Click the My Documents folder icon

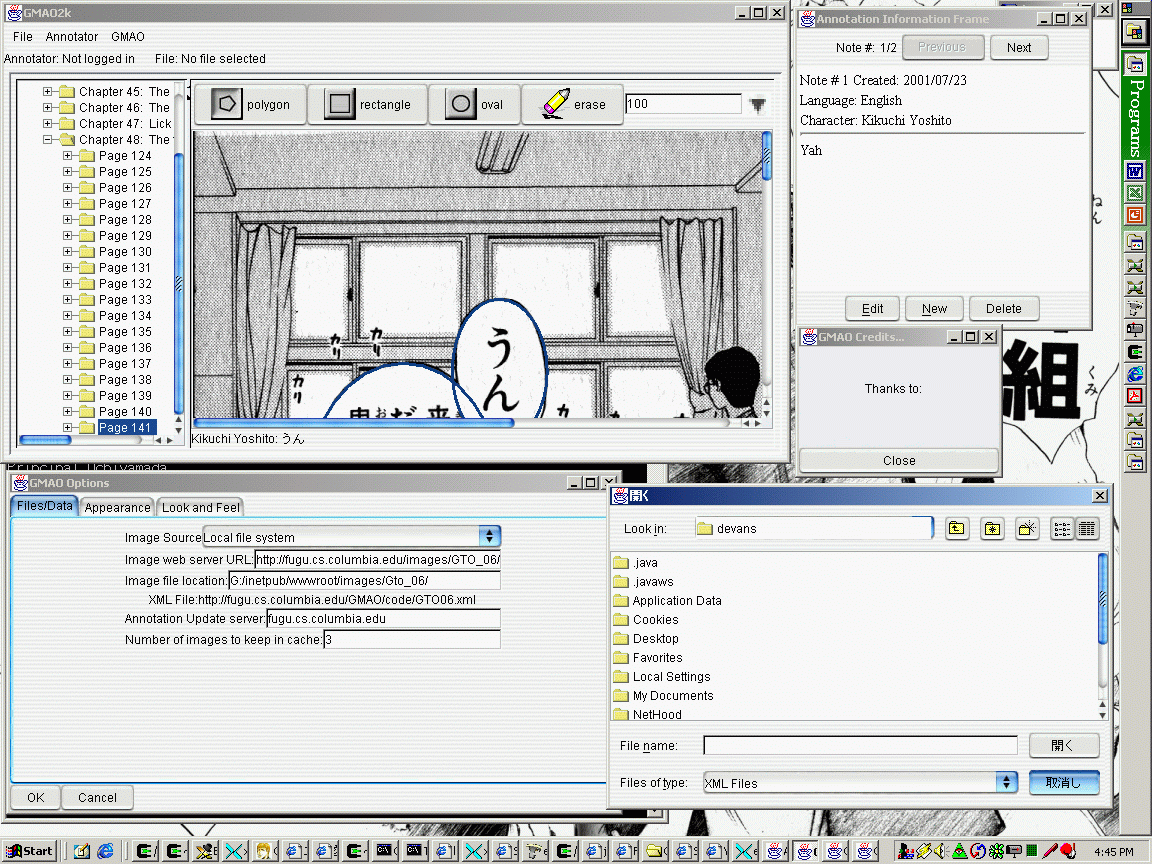coord(622,696)
